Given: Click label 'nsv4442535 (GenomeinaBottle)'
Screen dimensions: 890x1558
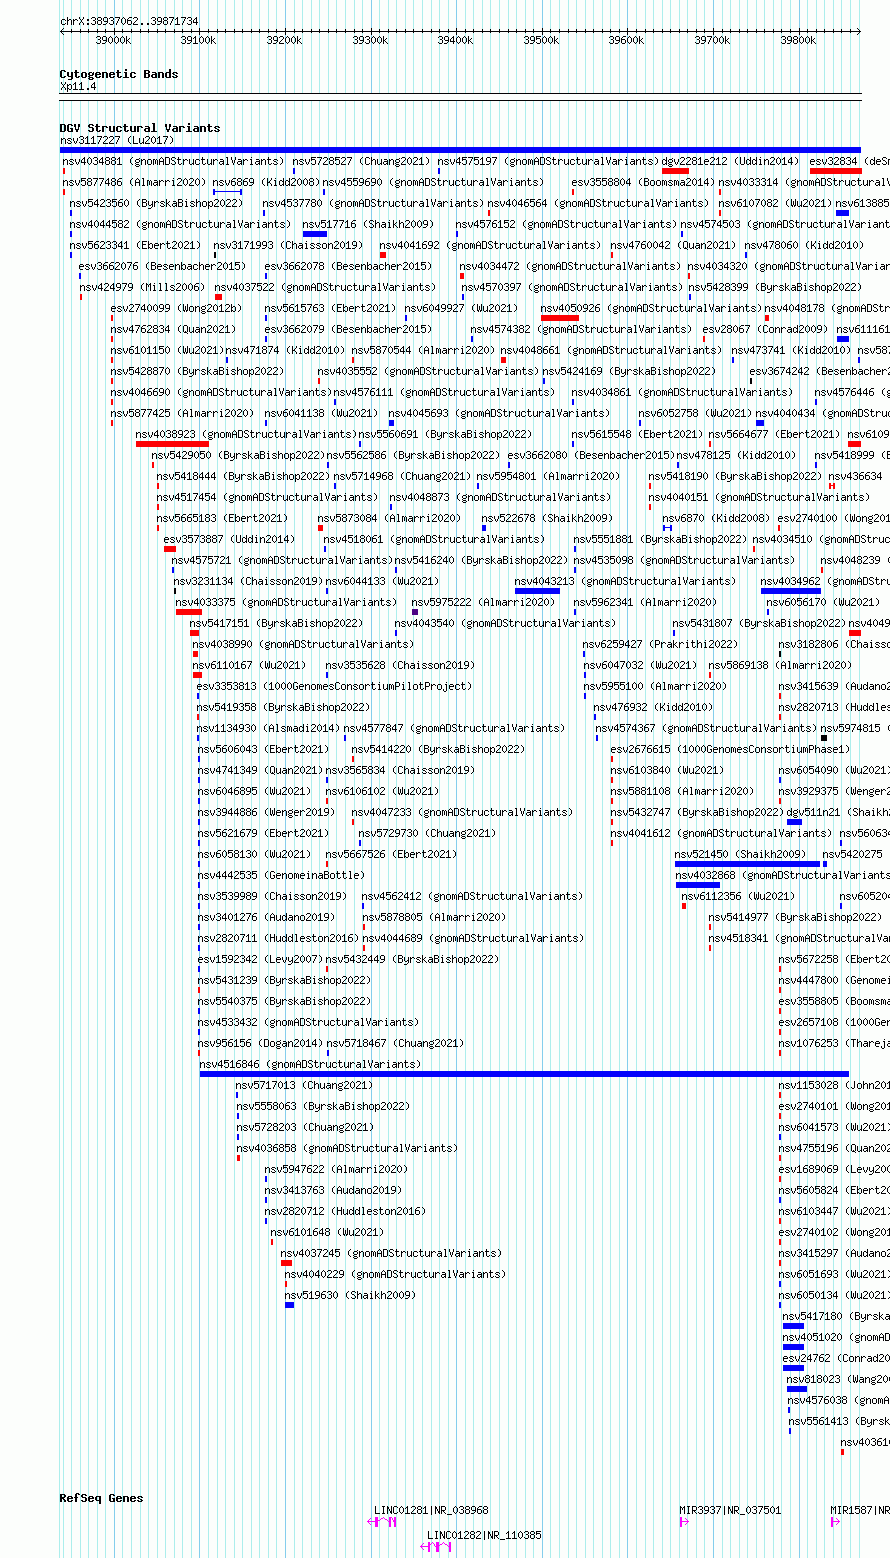Looking at the screenshot, I should point(281,875).
